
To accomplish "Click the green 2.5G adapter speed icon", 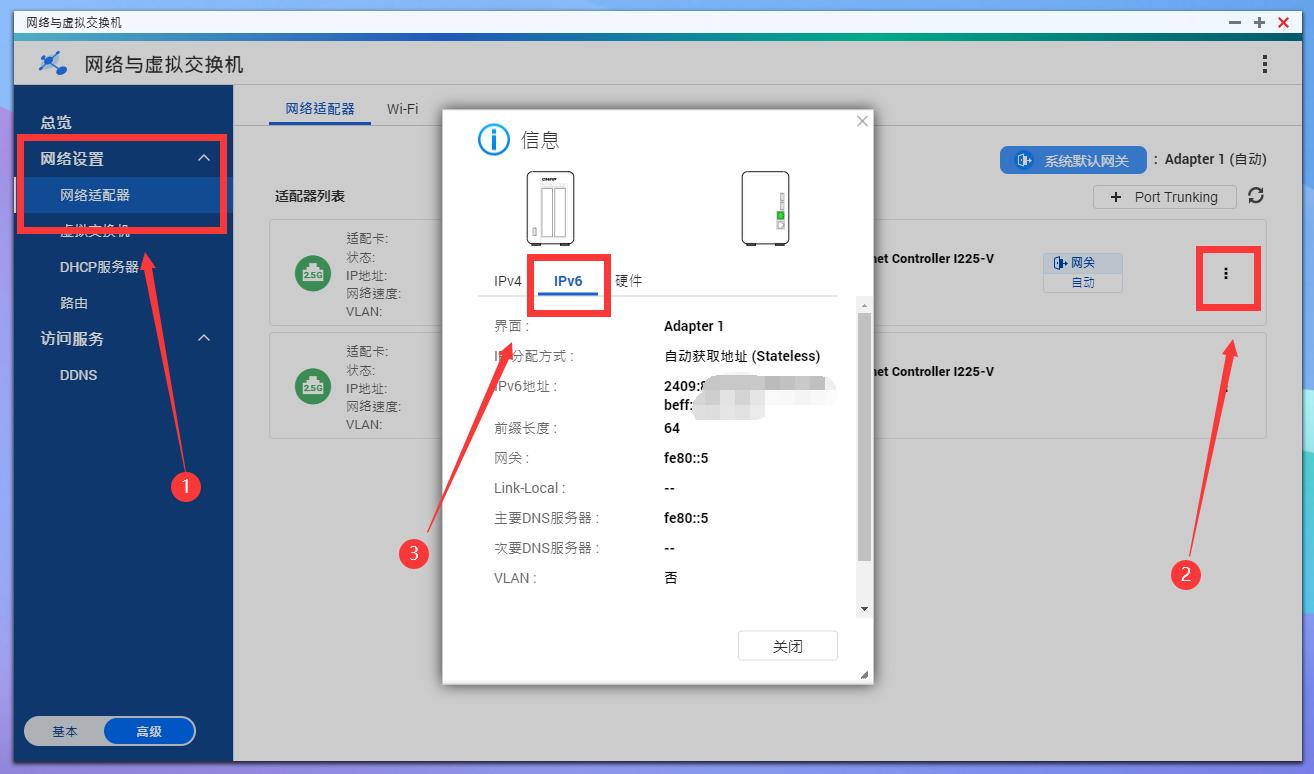I will [x=311, y=273].
